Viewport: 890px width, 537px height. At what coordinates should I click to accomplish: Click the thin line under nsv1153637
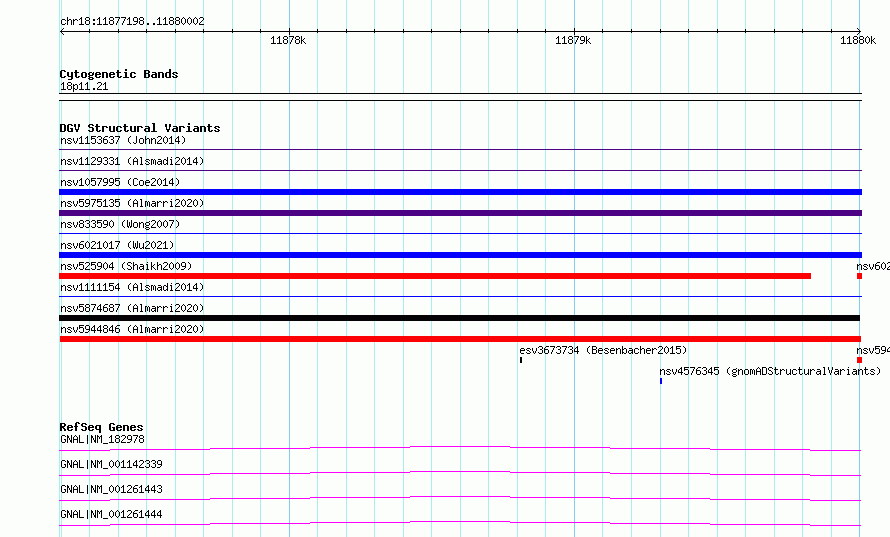(x=460, y=149)
